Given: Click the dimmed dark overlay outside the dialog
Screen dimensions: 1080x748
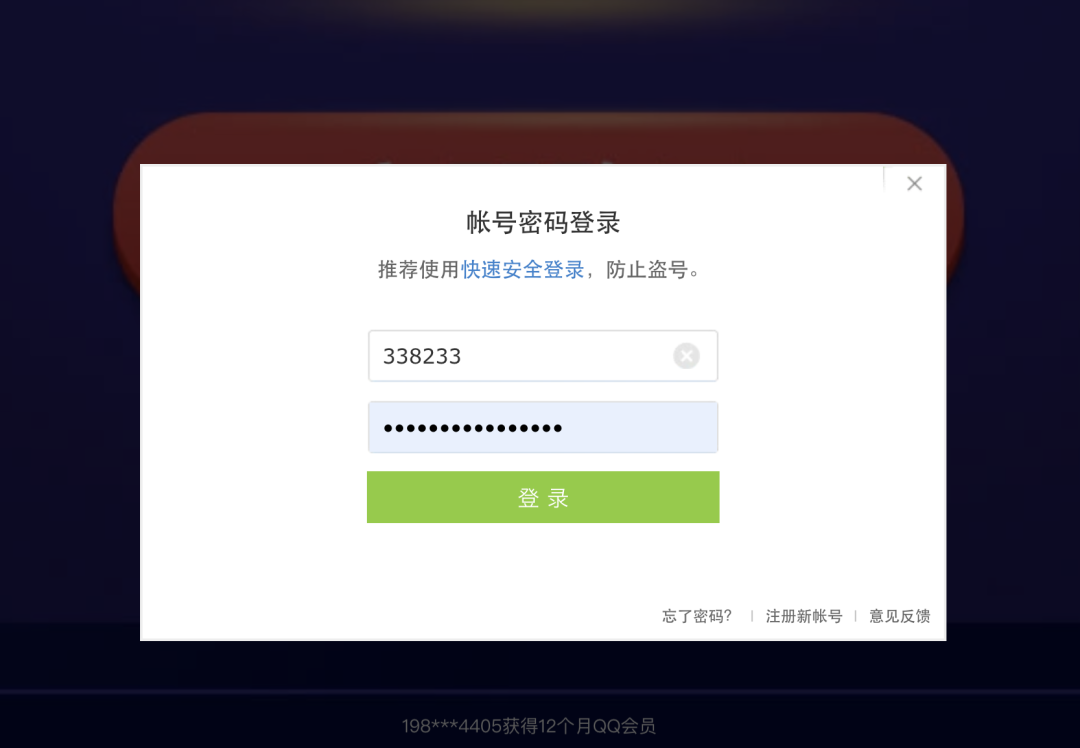Looking at the screenshot, I should point(69,413).
